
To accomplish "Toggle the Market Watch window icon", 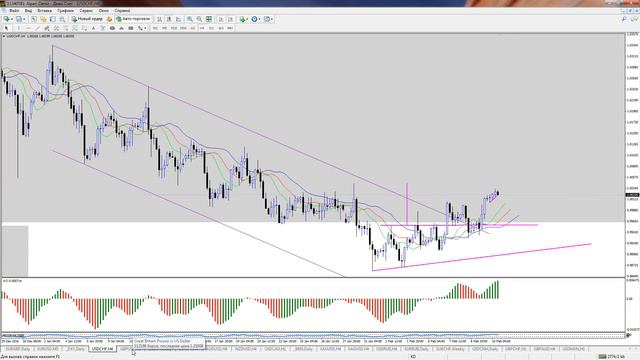I will 34,19.
